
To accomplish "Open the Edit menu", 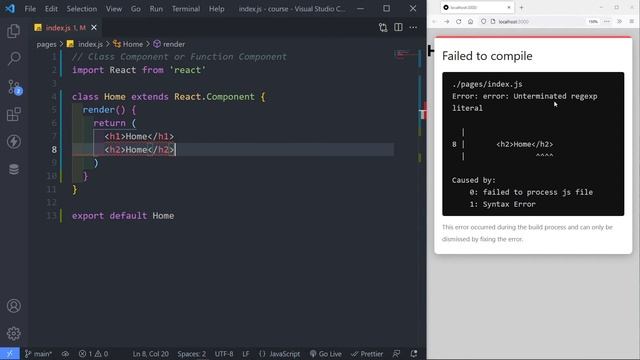I will [51, 9].
